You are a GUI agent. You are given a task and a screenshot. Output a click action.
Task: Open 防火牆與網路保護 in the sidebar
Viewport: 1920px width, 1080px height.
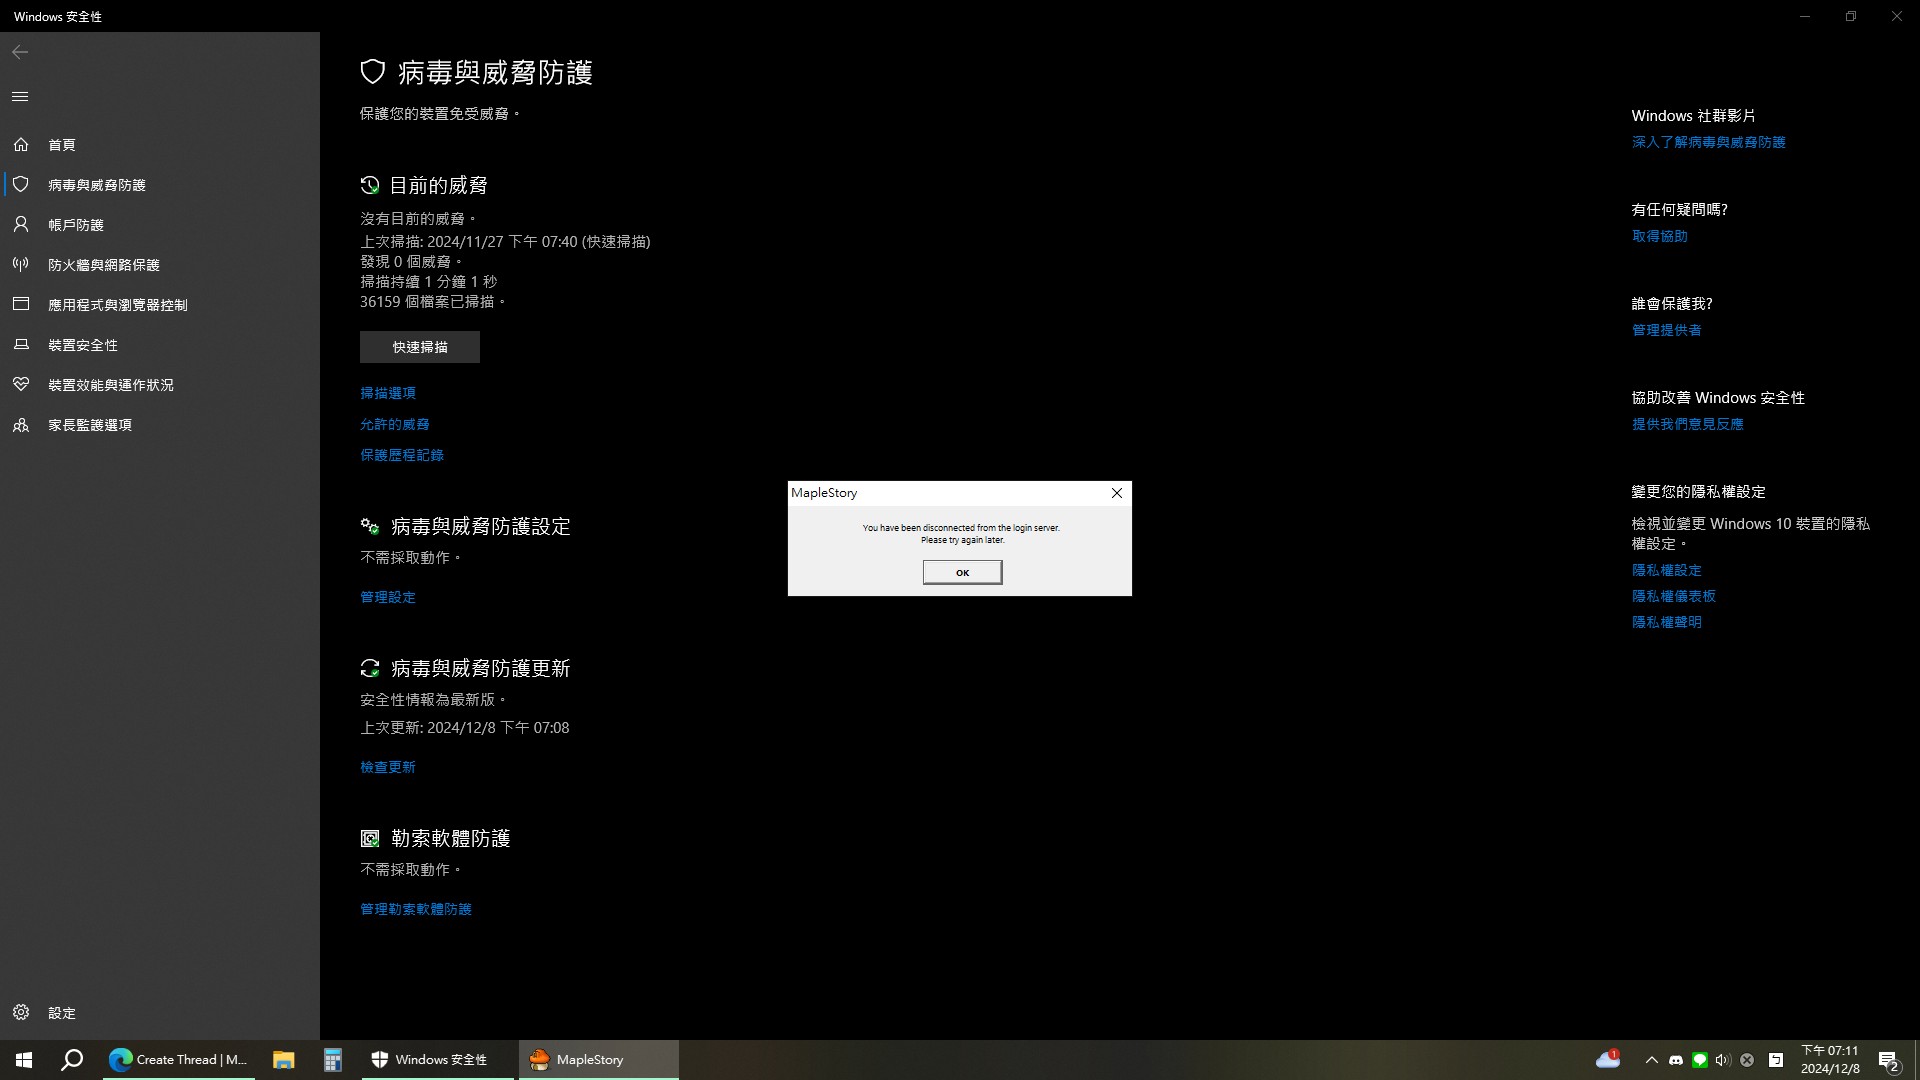tap(160, 265)
